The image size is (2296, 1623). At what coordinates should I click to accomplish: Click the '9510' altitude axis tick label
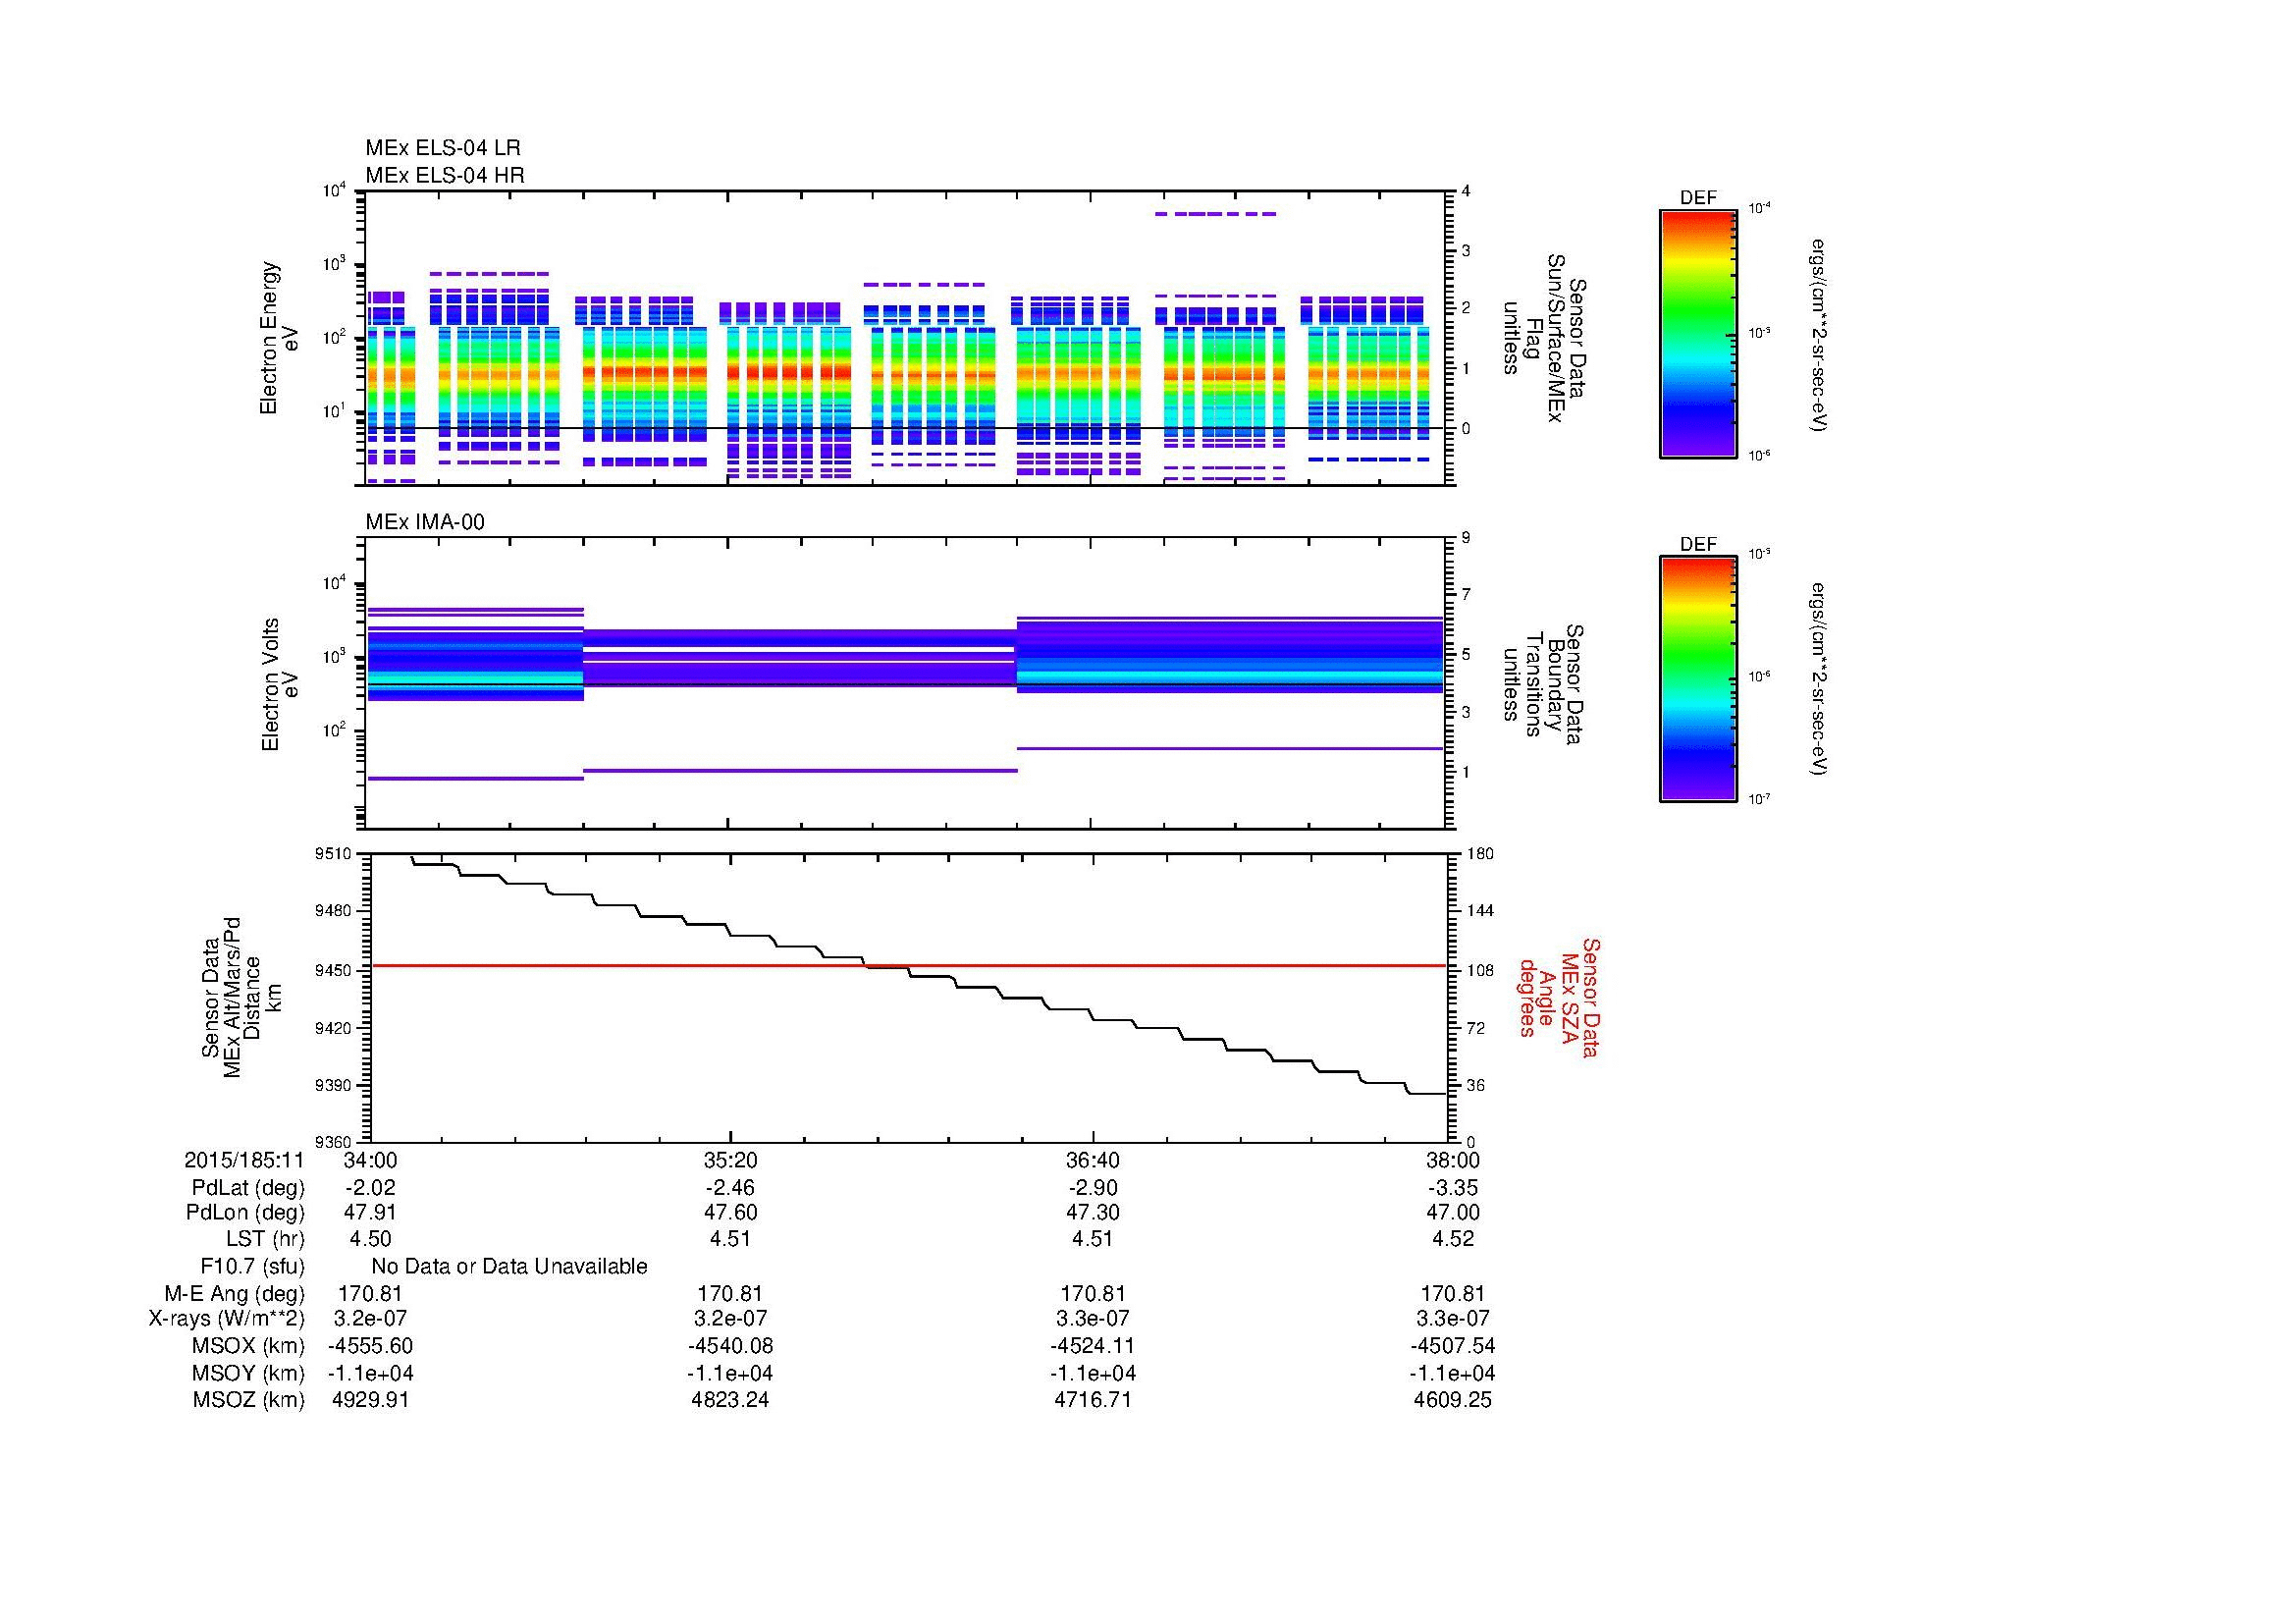tap(335, 853)
